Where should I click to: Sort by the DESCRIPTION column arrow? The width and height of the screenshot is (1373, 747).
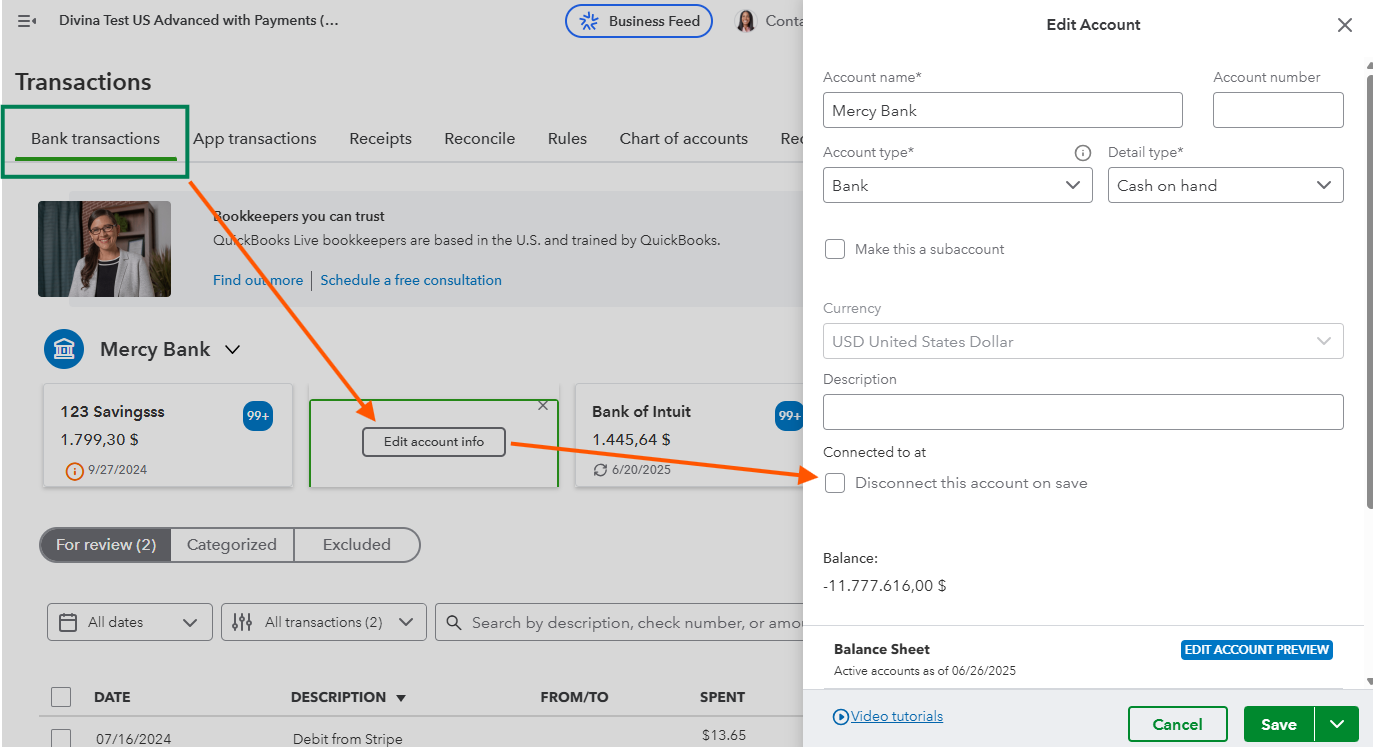click(x=401, y=698)
